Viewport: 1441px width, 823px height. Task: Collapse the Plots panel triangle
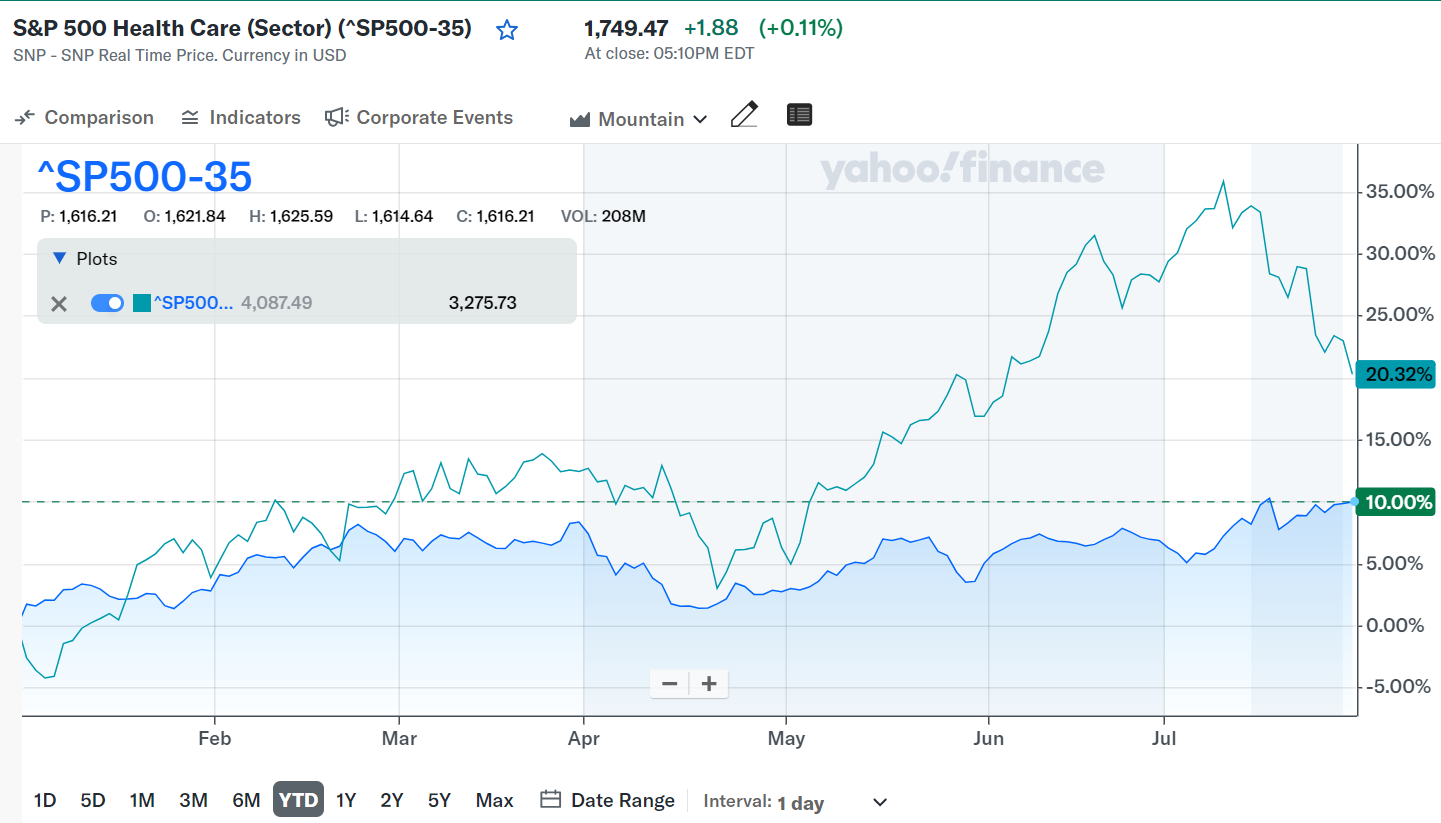58,259
